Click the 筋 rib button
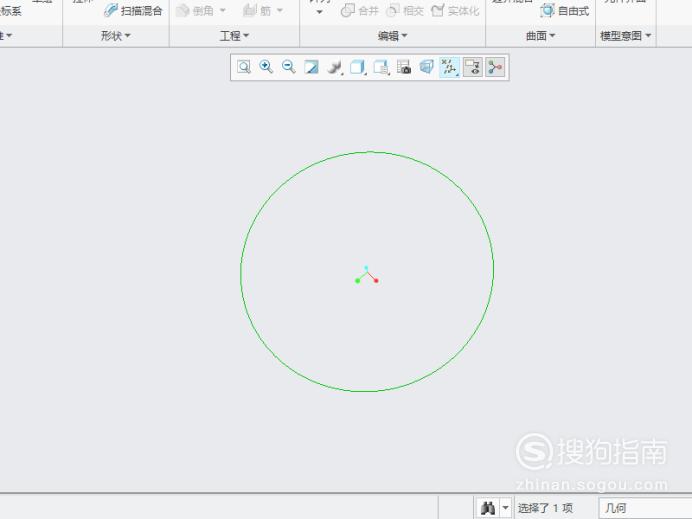 coord(257,11)
